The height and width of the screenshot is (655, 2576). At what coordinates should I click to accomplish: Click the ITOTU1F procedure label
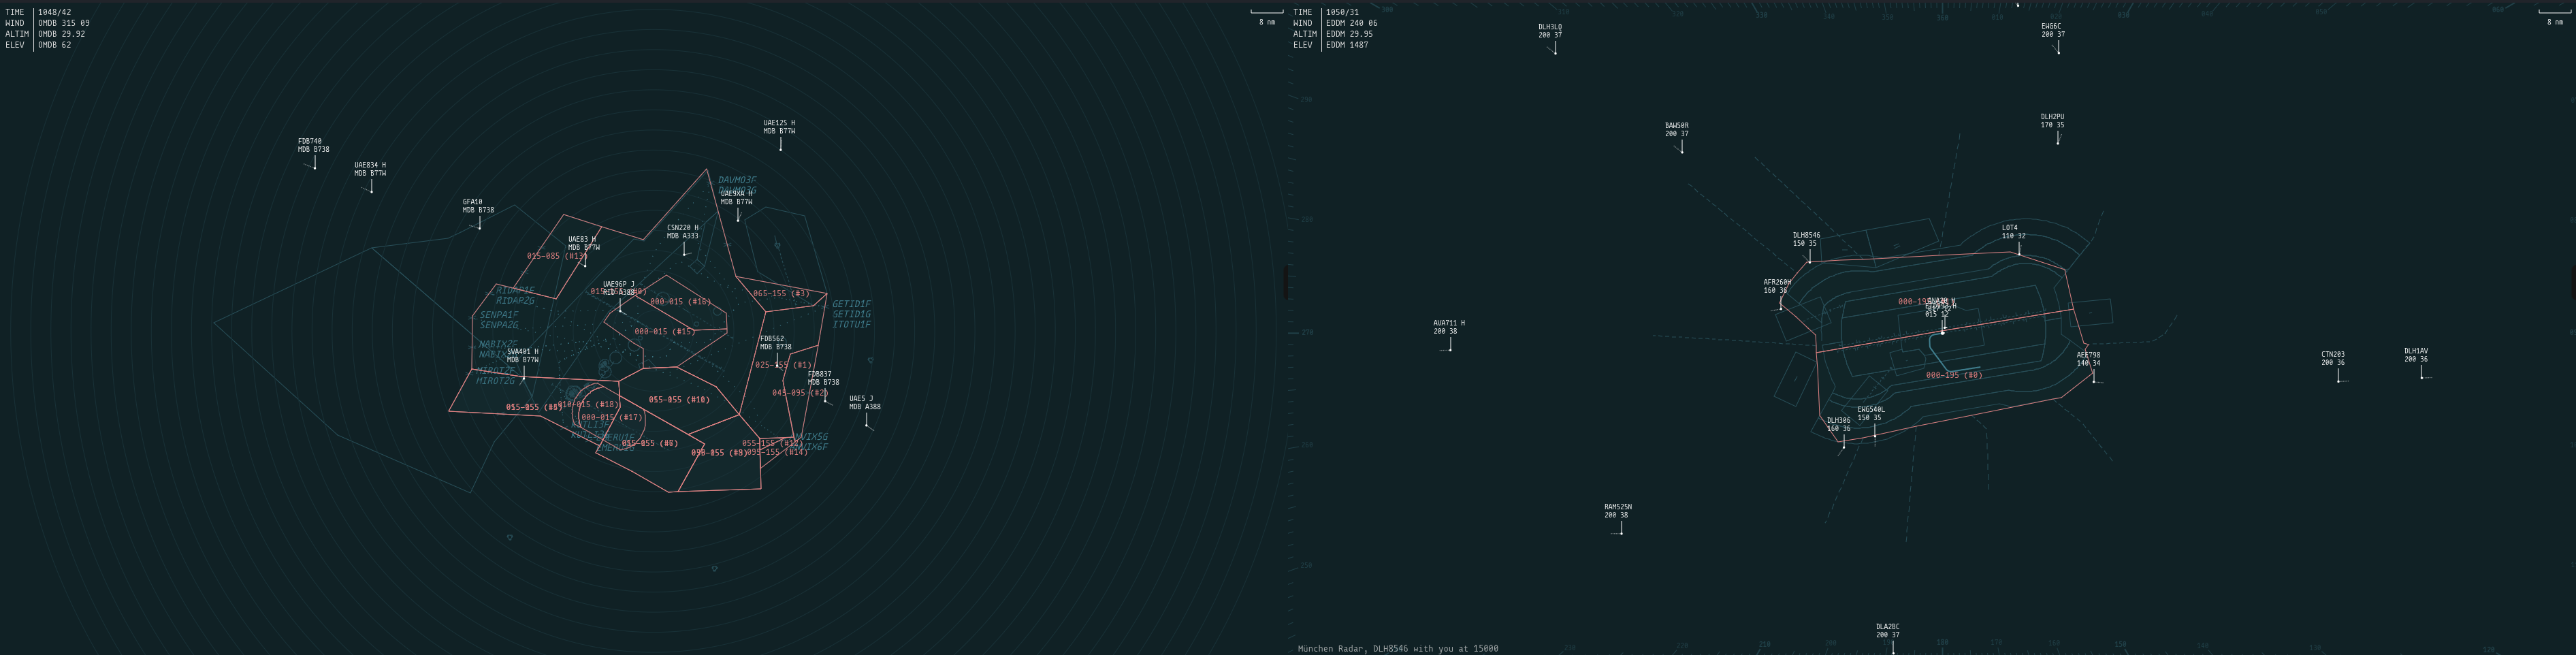(852, 325)
